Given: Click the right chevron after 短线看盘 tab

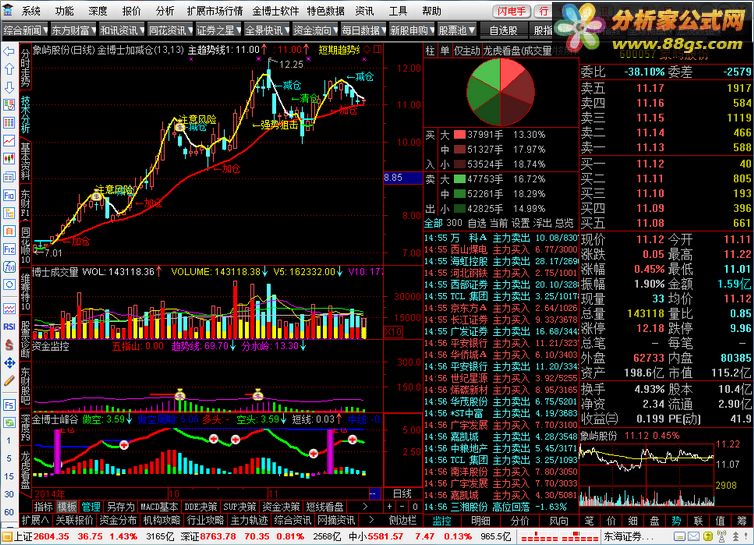Looking at the screenshot, I should click(x=365, y=507).
